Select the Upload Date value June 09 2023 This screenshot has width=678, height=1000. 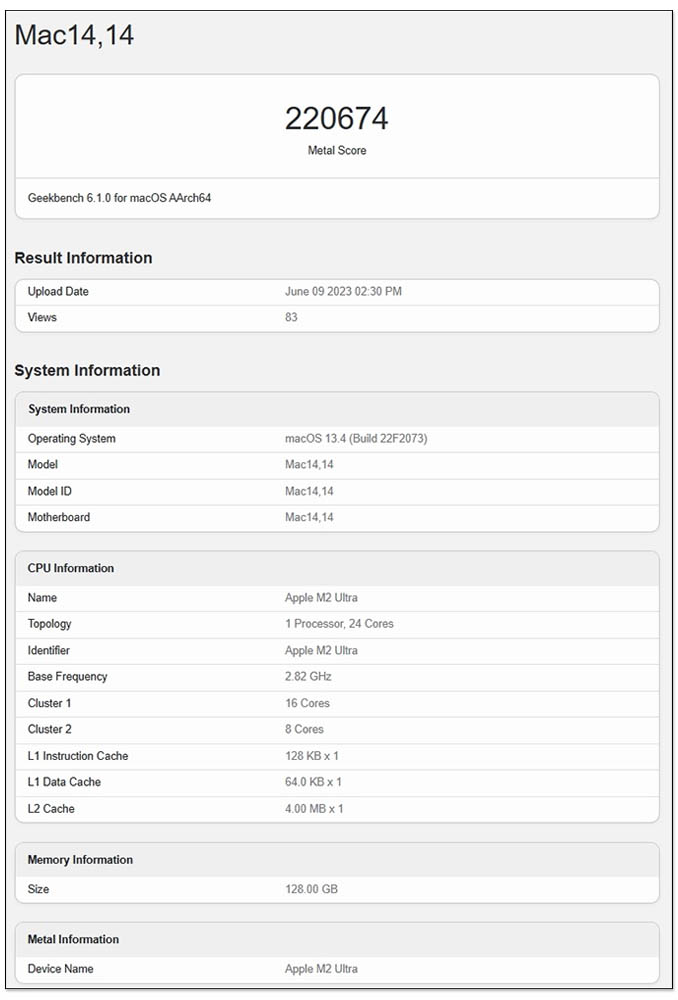[343, 291]
